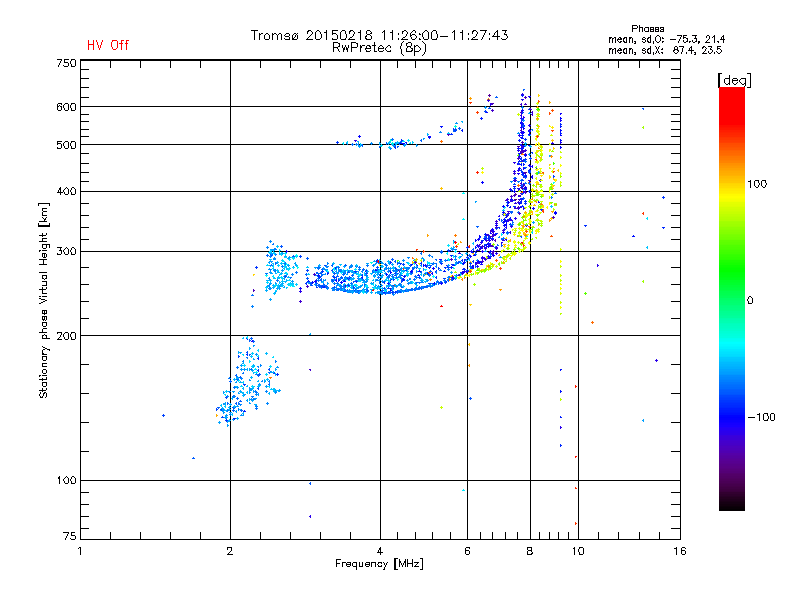Click the 75 km y-axis tick label
The height and width of the screenshot is (600, 800).
[x=69, y=536]
